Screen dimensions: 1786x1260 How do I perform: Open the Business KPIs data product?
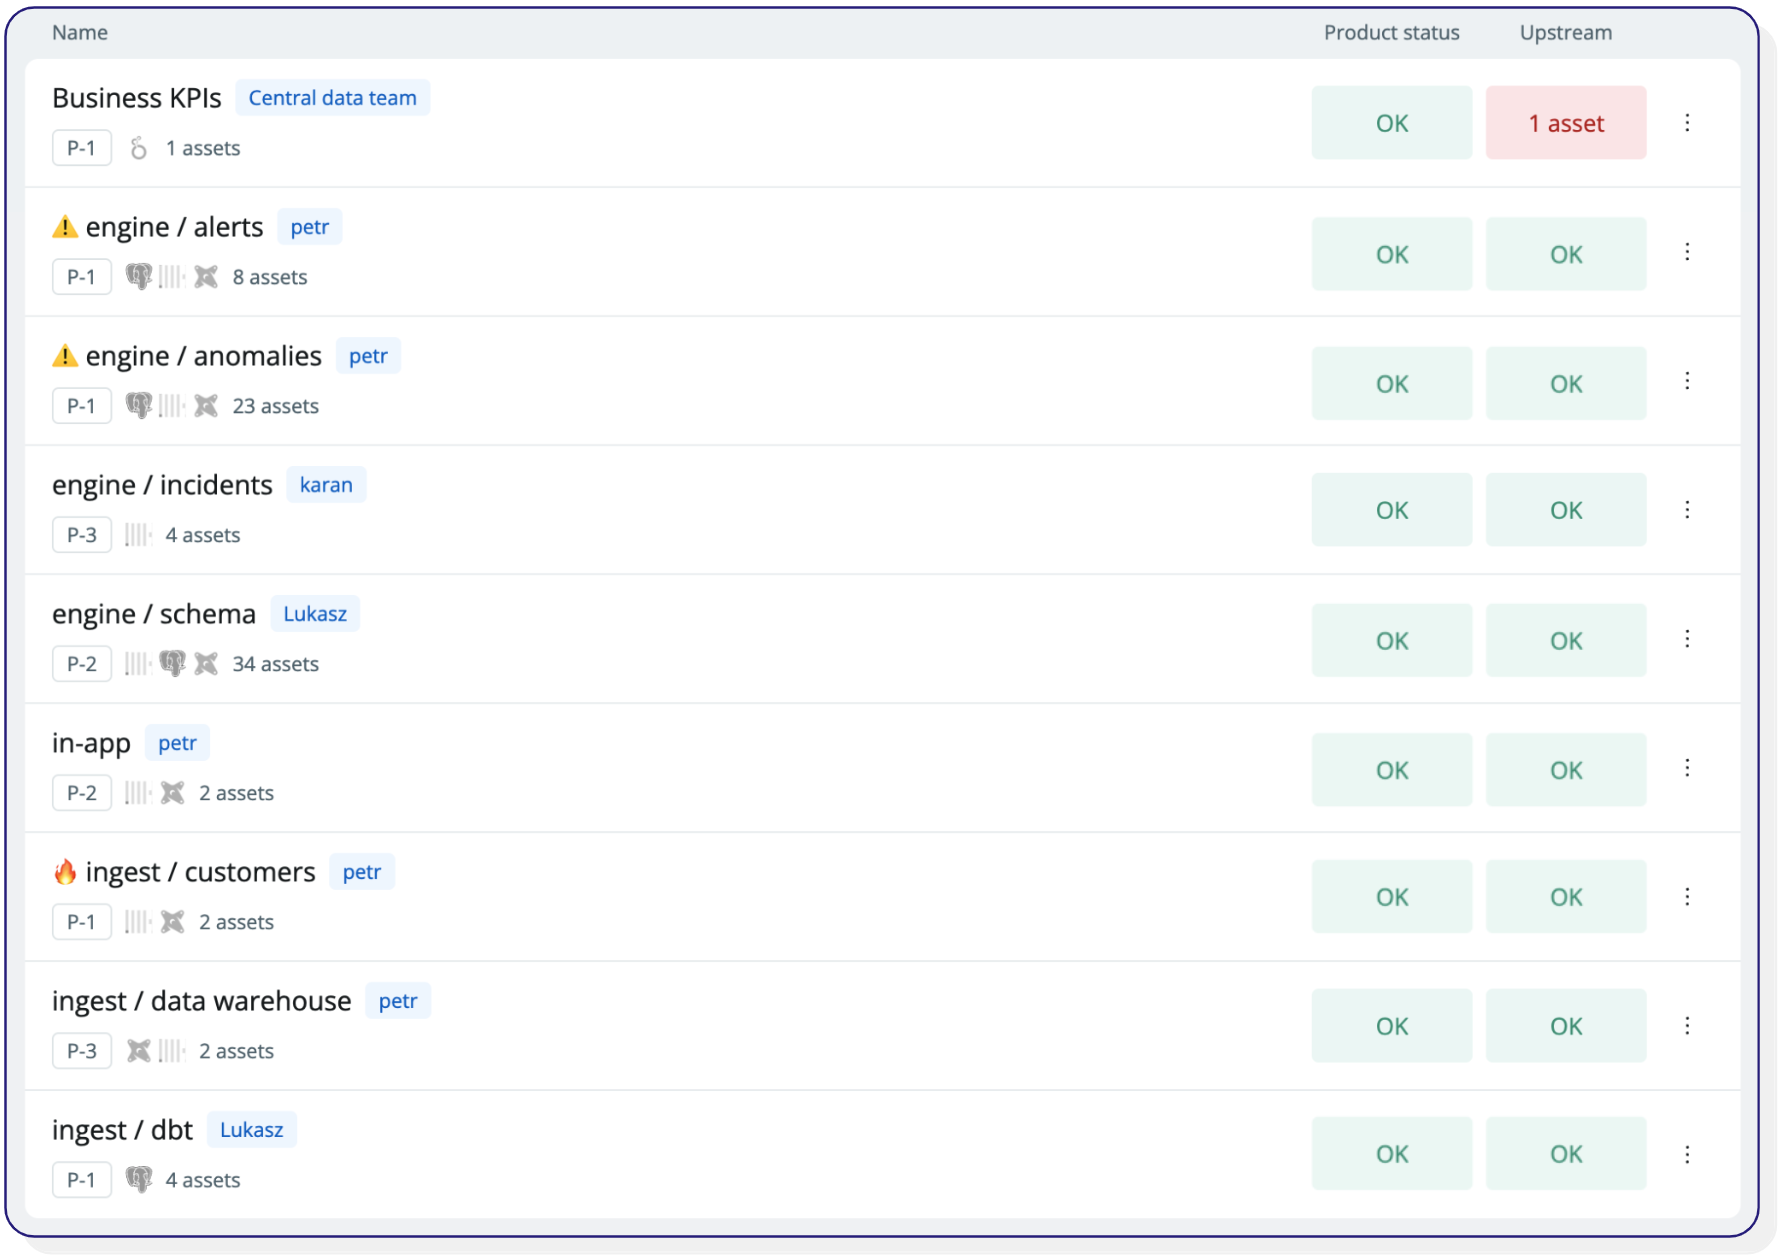point(137,98)
